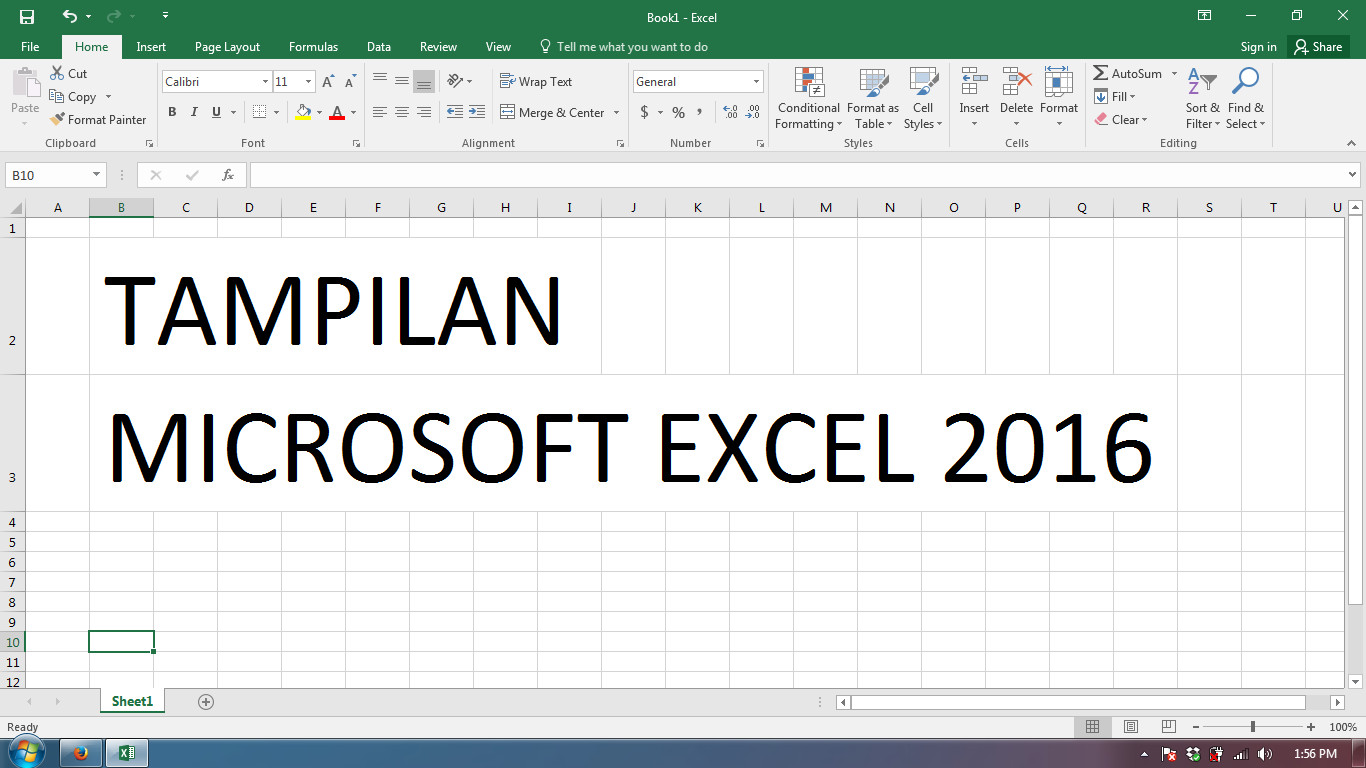Viewport: 1366px width, 768px height.
Task: Switch to Page Break Preview in status bar
Action: pos(1168,727)
